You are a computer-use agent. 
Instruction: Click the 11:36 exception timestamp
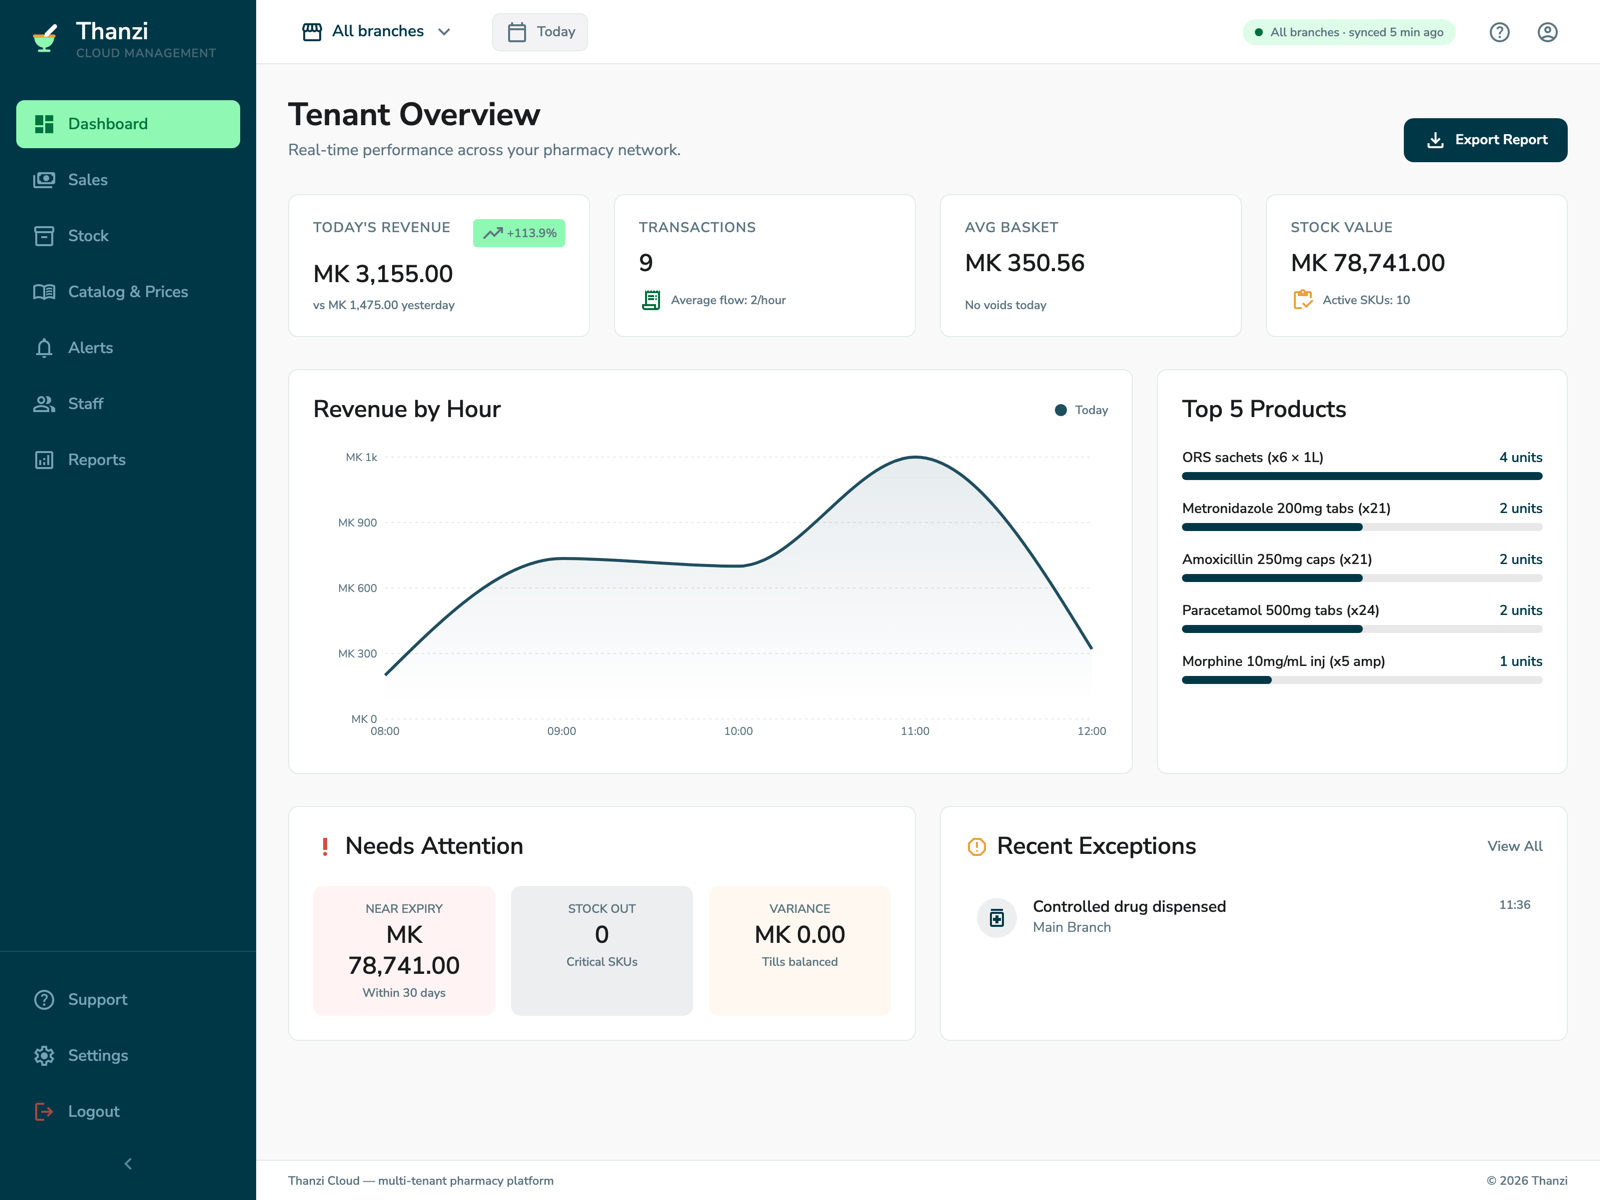(1515, 905)
